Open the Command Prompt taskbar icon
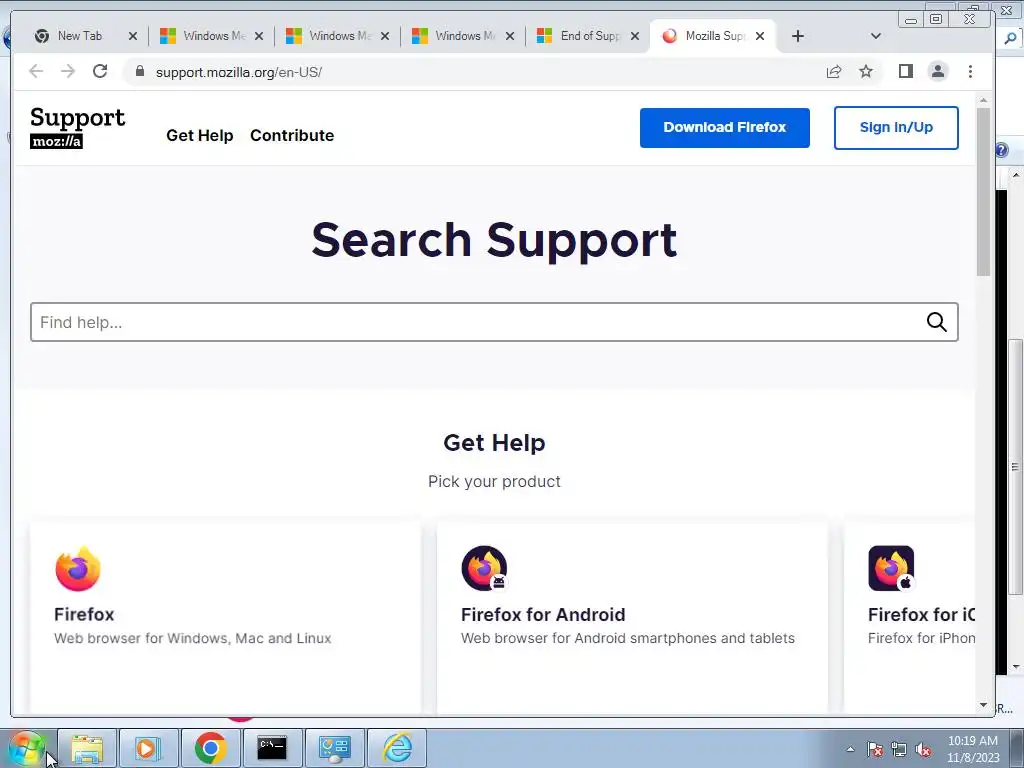The height and width of the screenshot is (768, 1024). (272, 748)
